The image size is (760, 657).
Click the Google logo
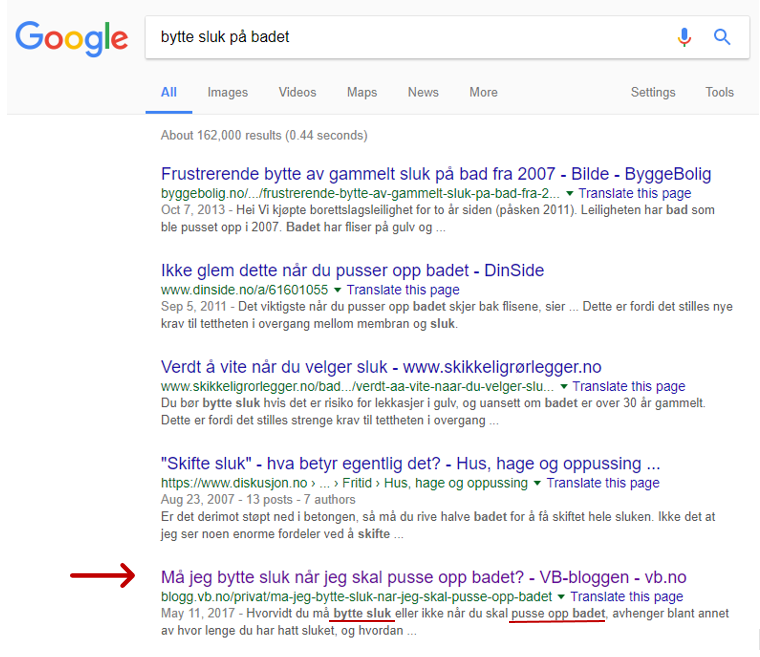72,38
